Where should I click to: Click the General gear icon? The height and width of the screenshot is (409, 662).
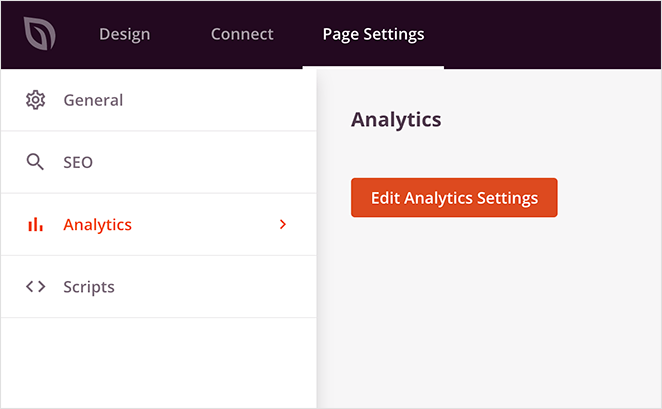coord(35,100)
